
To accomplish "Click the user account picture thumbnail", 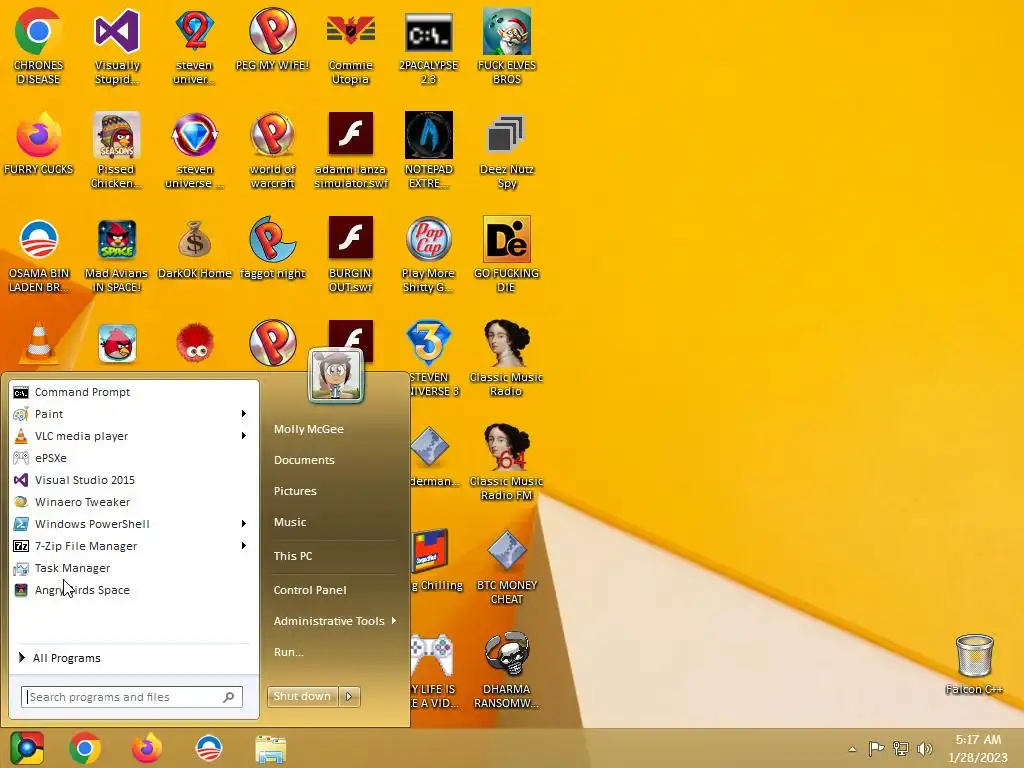I will [x=336, y=375].
